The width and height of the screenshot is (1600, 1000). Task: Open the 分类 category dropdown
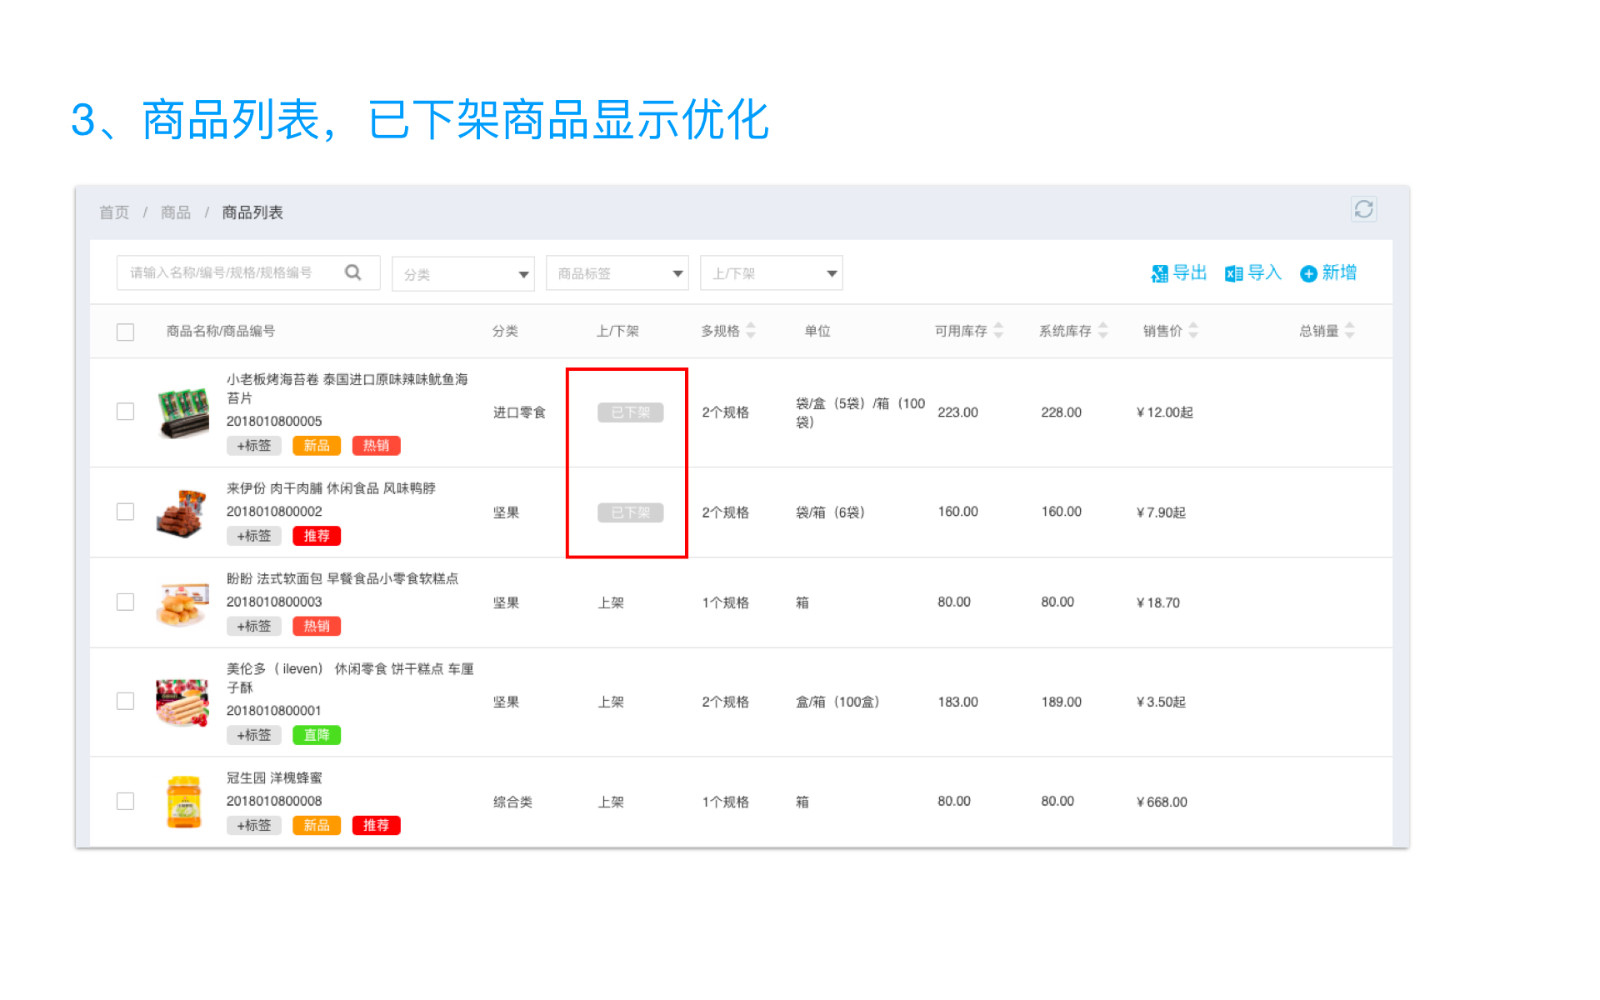tap(463, 274)
